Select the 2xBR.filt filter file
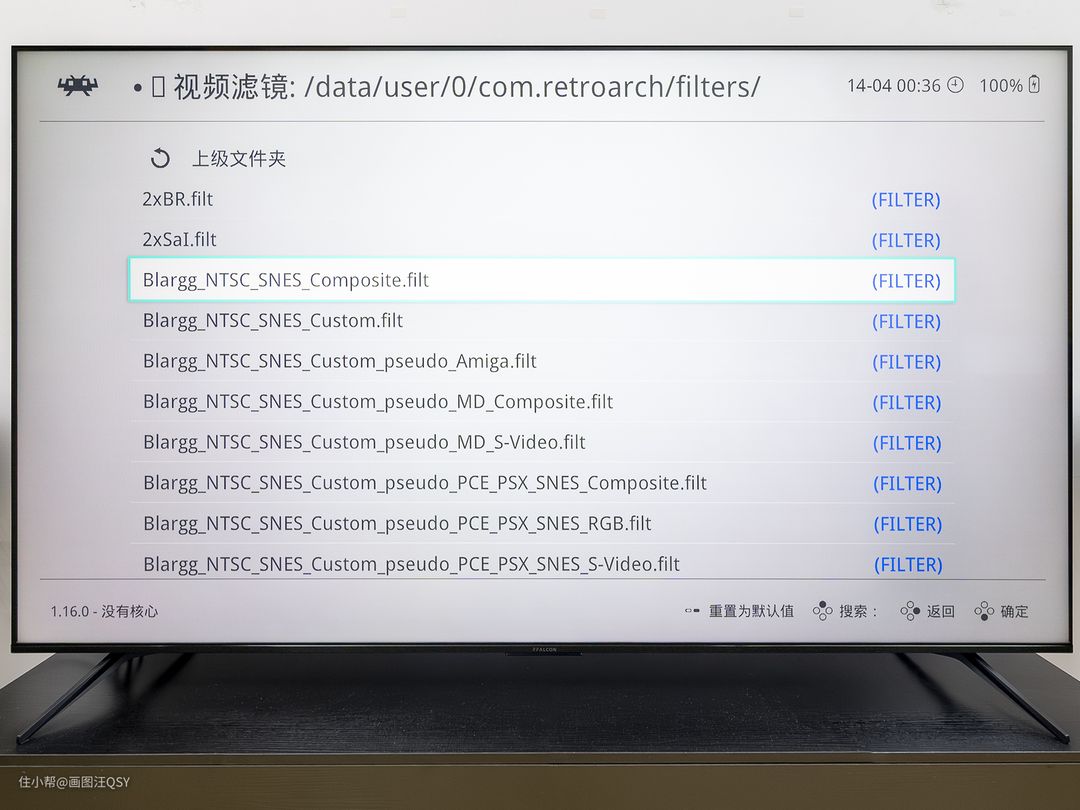This screenshot has width=1080, height=810. pyautogui.click(x=541, y=199)
